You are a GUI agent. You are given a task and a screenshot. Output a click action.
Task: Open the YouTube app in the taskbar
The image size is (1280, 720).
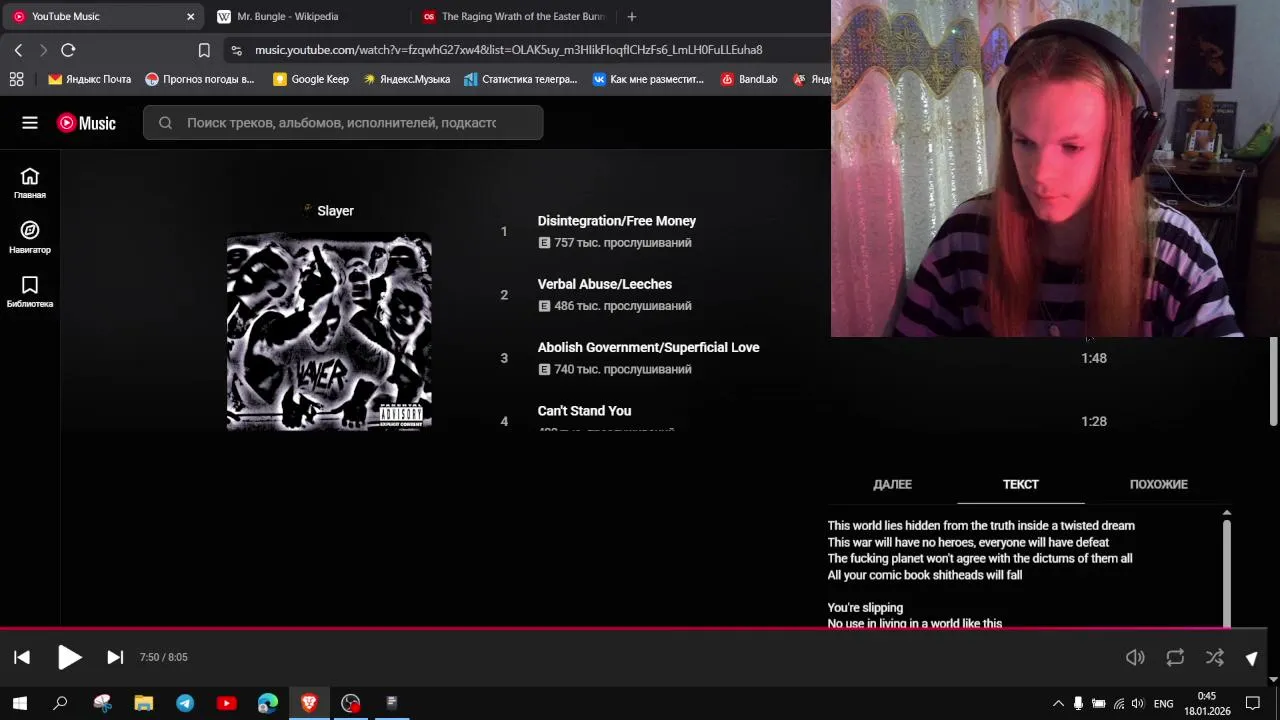pyautogui.click(x=226, y=703)
